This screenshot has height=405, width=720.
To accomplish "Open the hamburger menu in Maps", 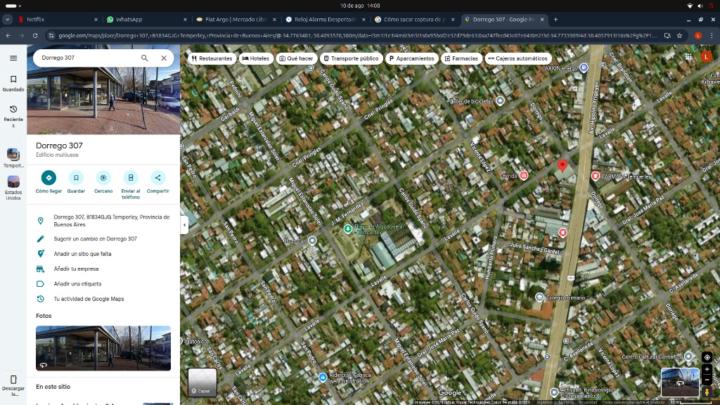I will tap(13, 58).
